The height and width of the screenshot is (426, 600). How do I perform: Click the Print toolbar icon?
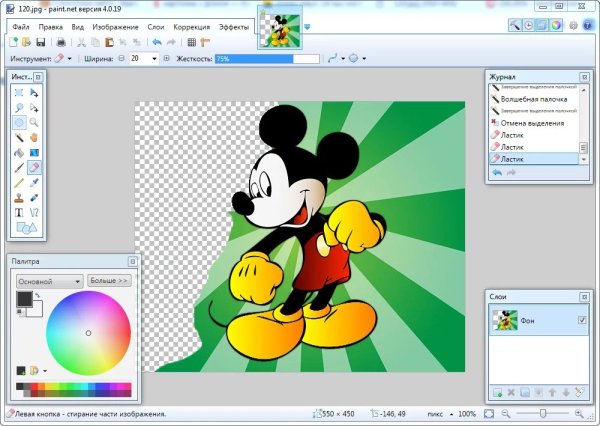pos(61,42)
